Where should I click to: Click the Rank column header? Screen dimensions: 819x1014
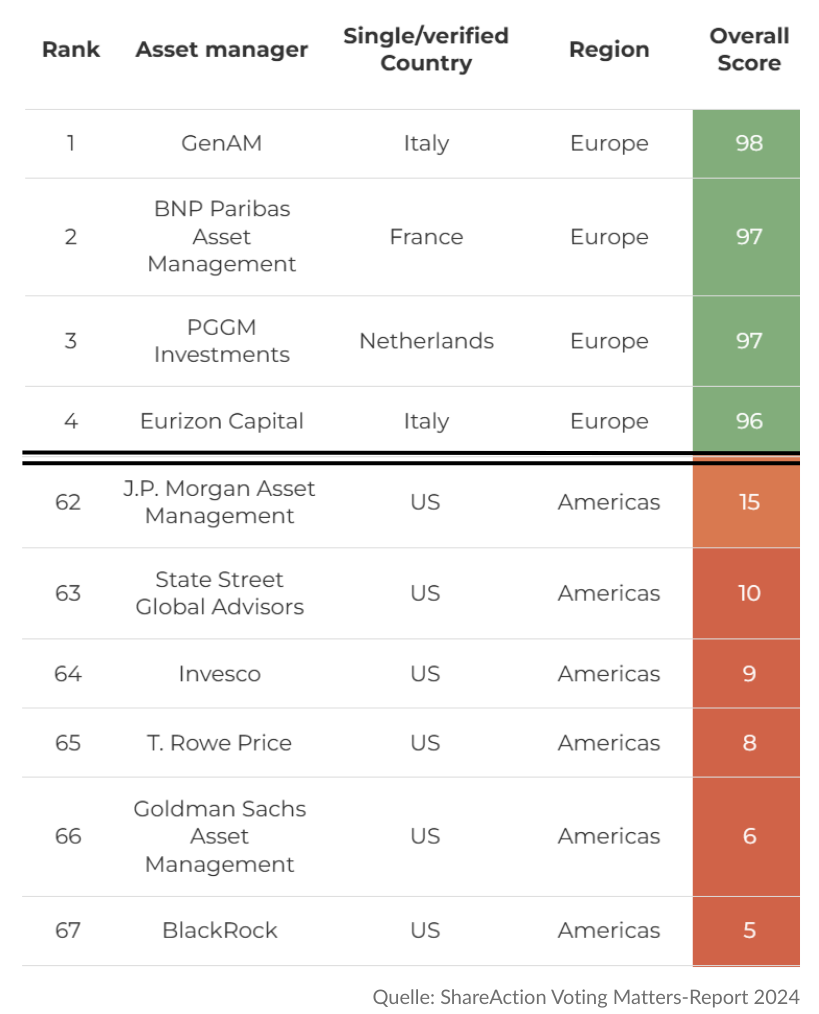pos(71,50)
